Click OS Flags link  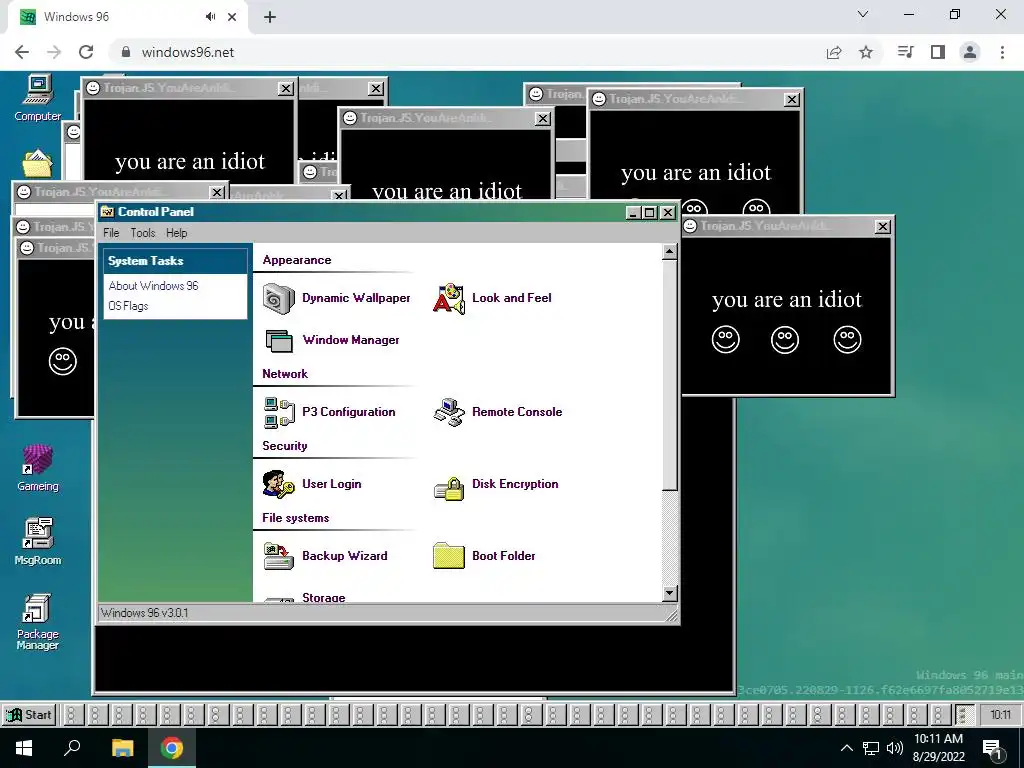(128, 306)
